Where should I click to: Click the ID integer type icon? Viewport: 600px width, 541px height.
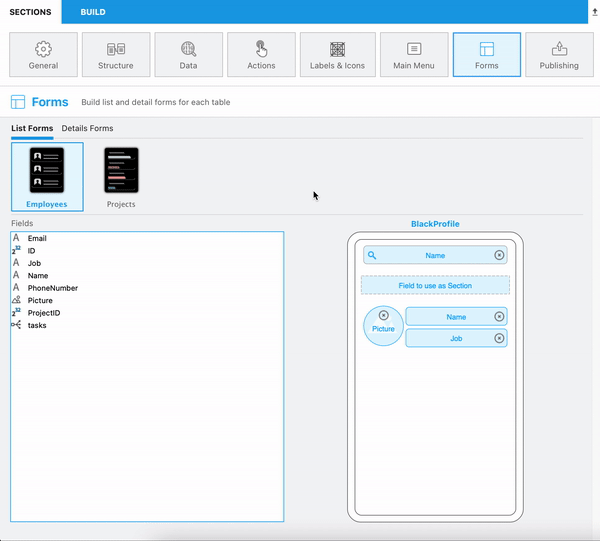tap(16, 250)
